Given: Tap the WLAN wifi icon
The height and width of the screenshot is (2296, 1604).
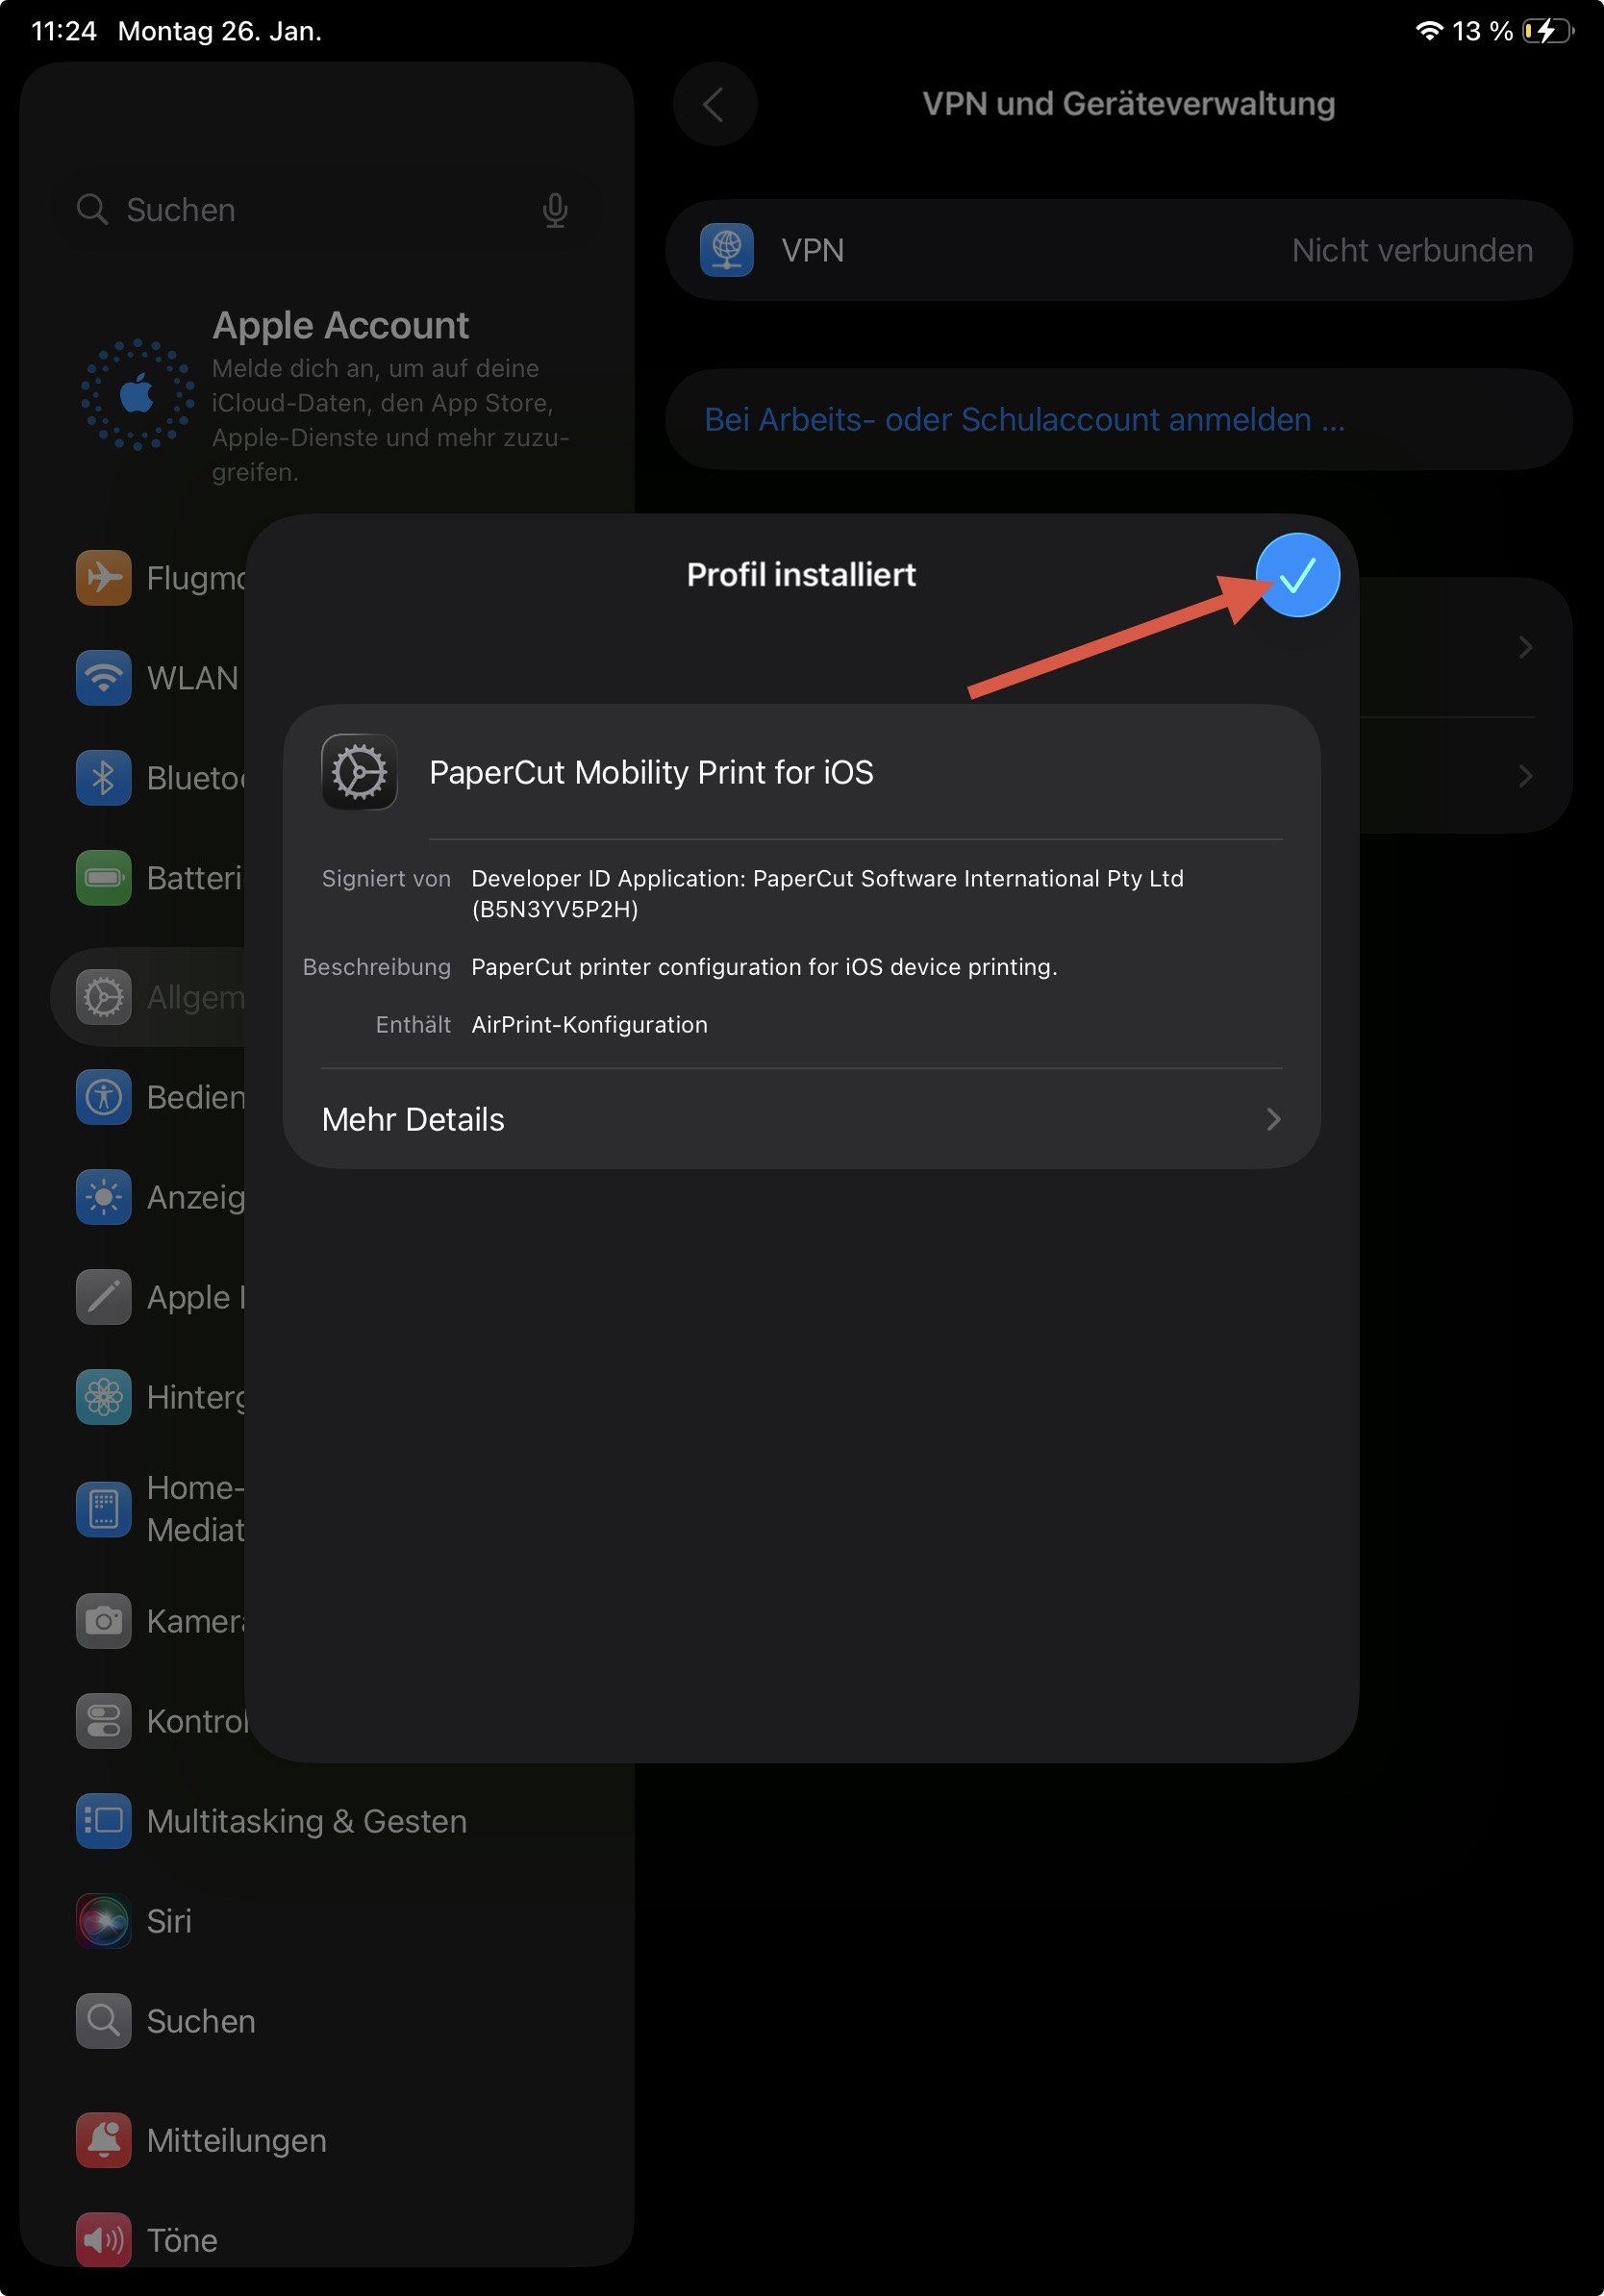Looking at the screenshot, I should pos(104,678).
